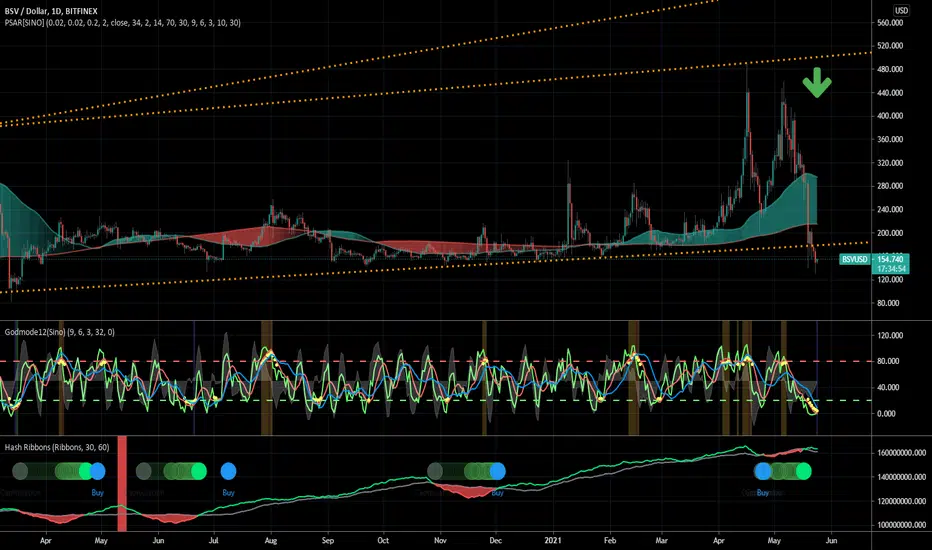Click the Dec label on the time axis

point(495,540)
